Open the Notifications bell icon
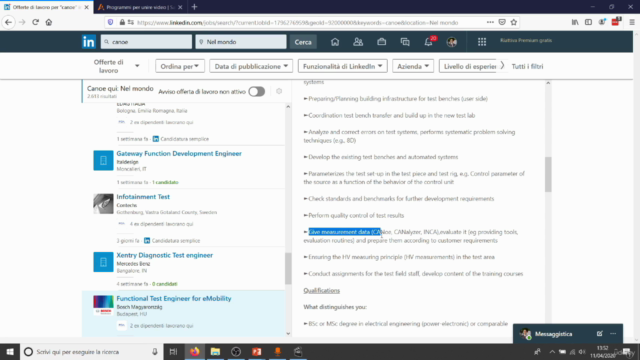The height and width of the screenshot is (360, 640). click(429, 42)
